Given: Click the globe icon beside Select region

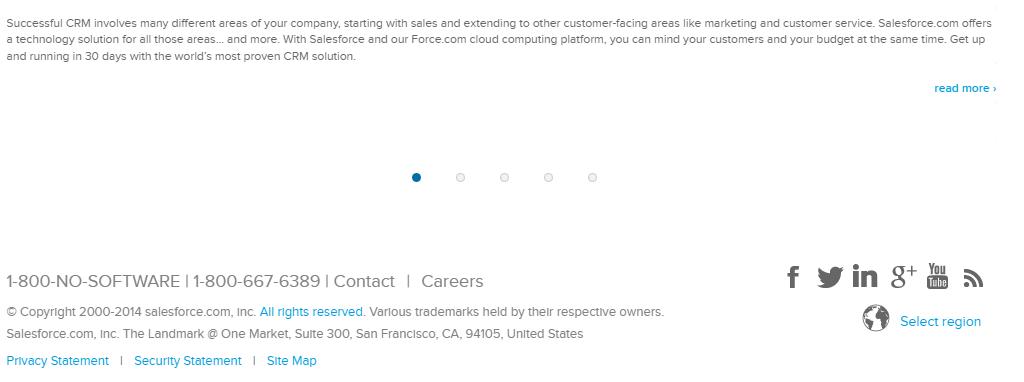Looking at the screenshot, I should [x=876, y=318].
